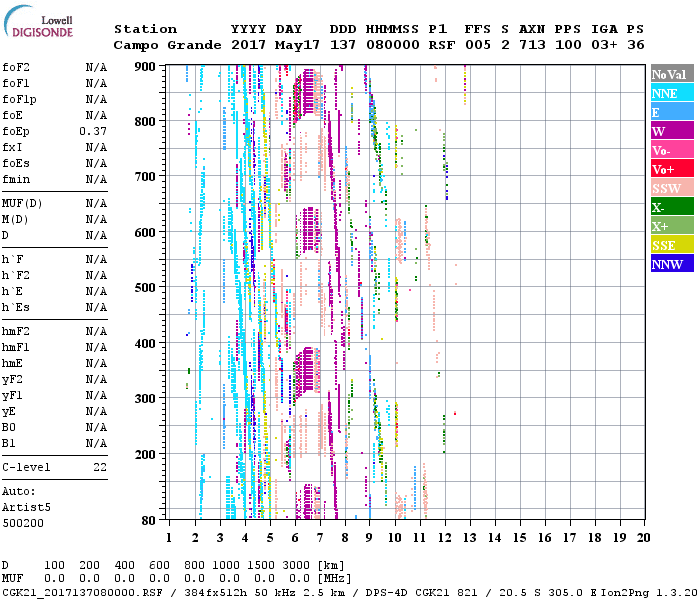Click the fmin parameter label
Image resolution: width=700 pixels, height=600 pixels.
pos(16,179)
